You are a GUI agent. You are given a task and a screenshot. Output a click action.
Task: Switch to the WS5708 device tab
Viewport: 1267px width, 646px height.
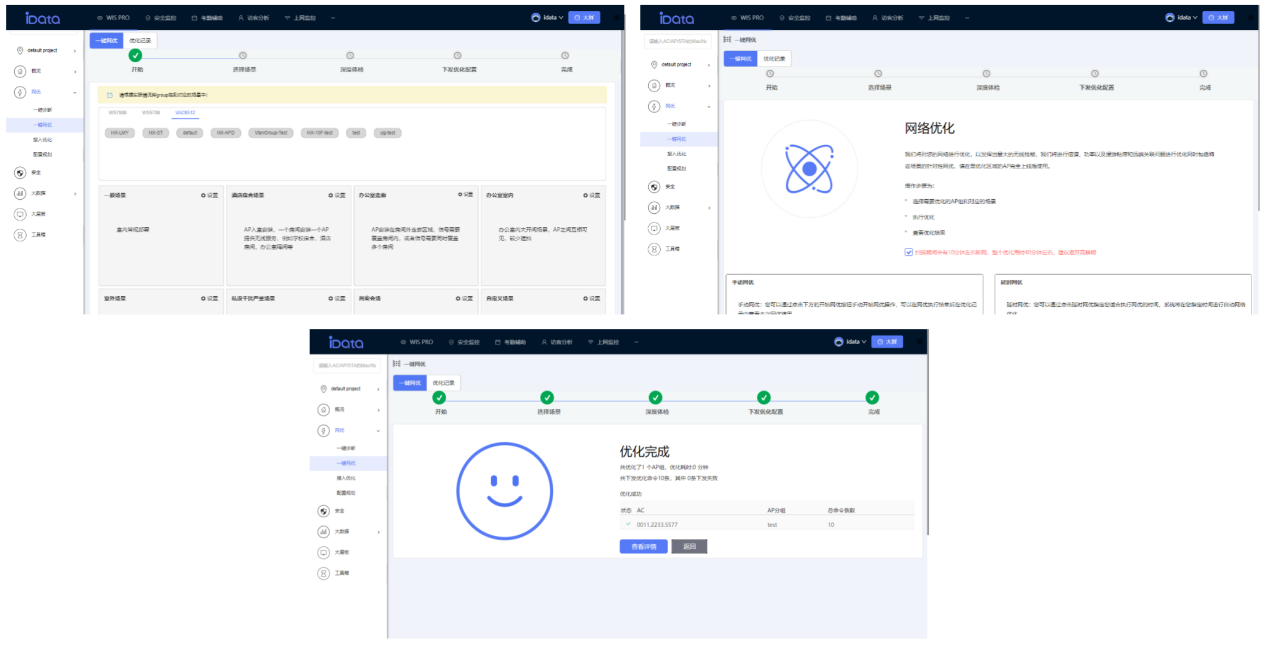tap(151, 112)
